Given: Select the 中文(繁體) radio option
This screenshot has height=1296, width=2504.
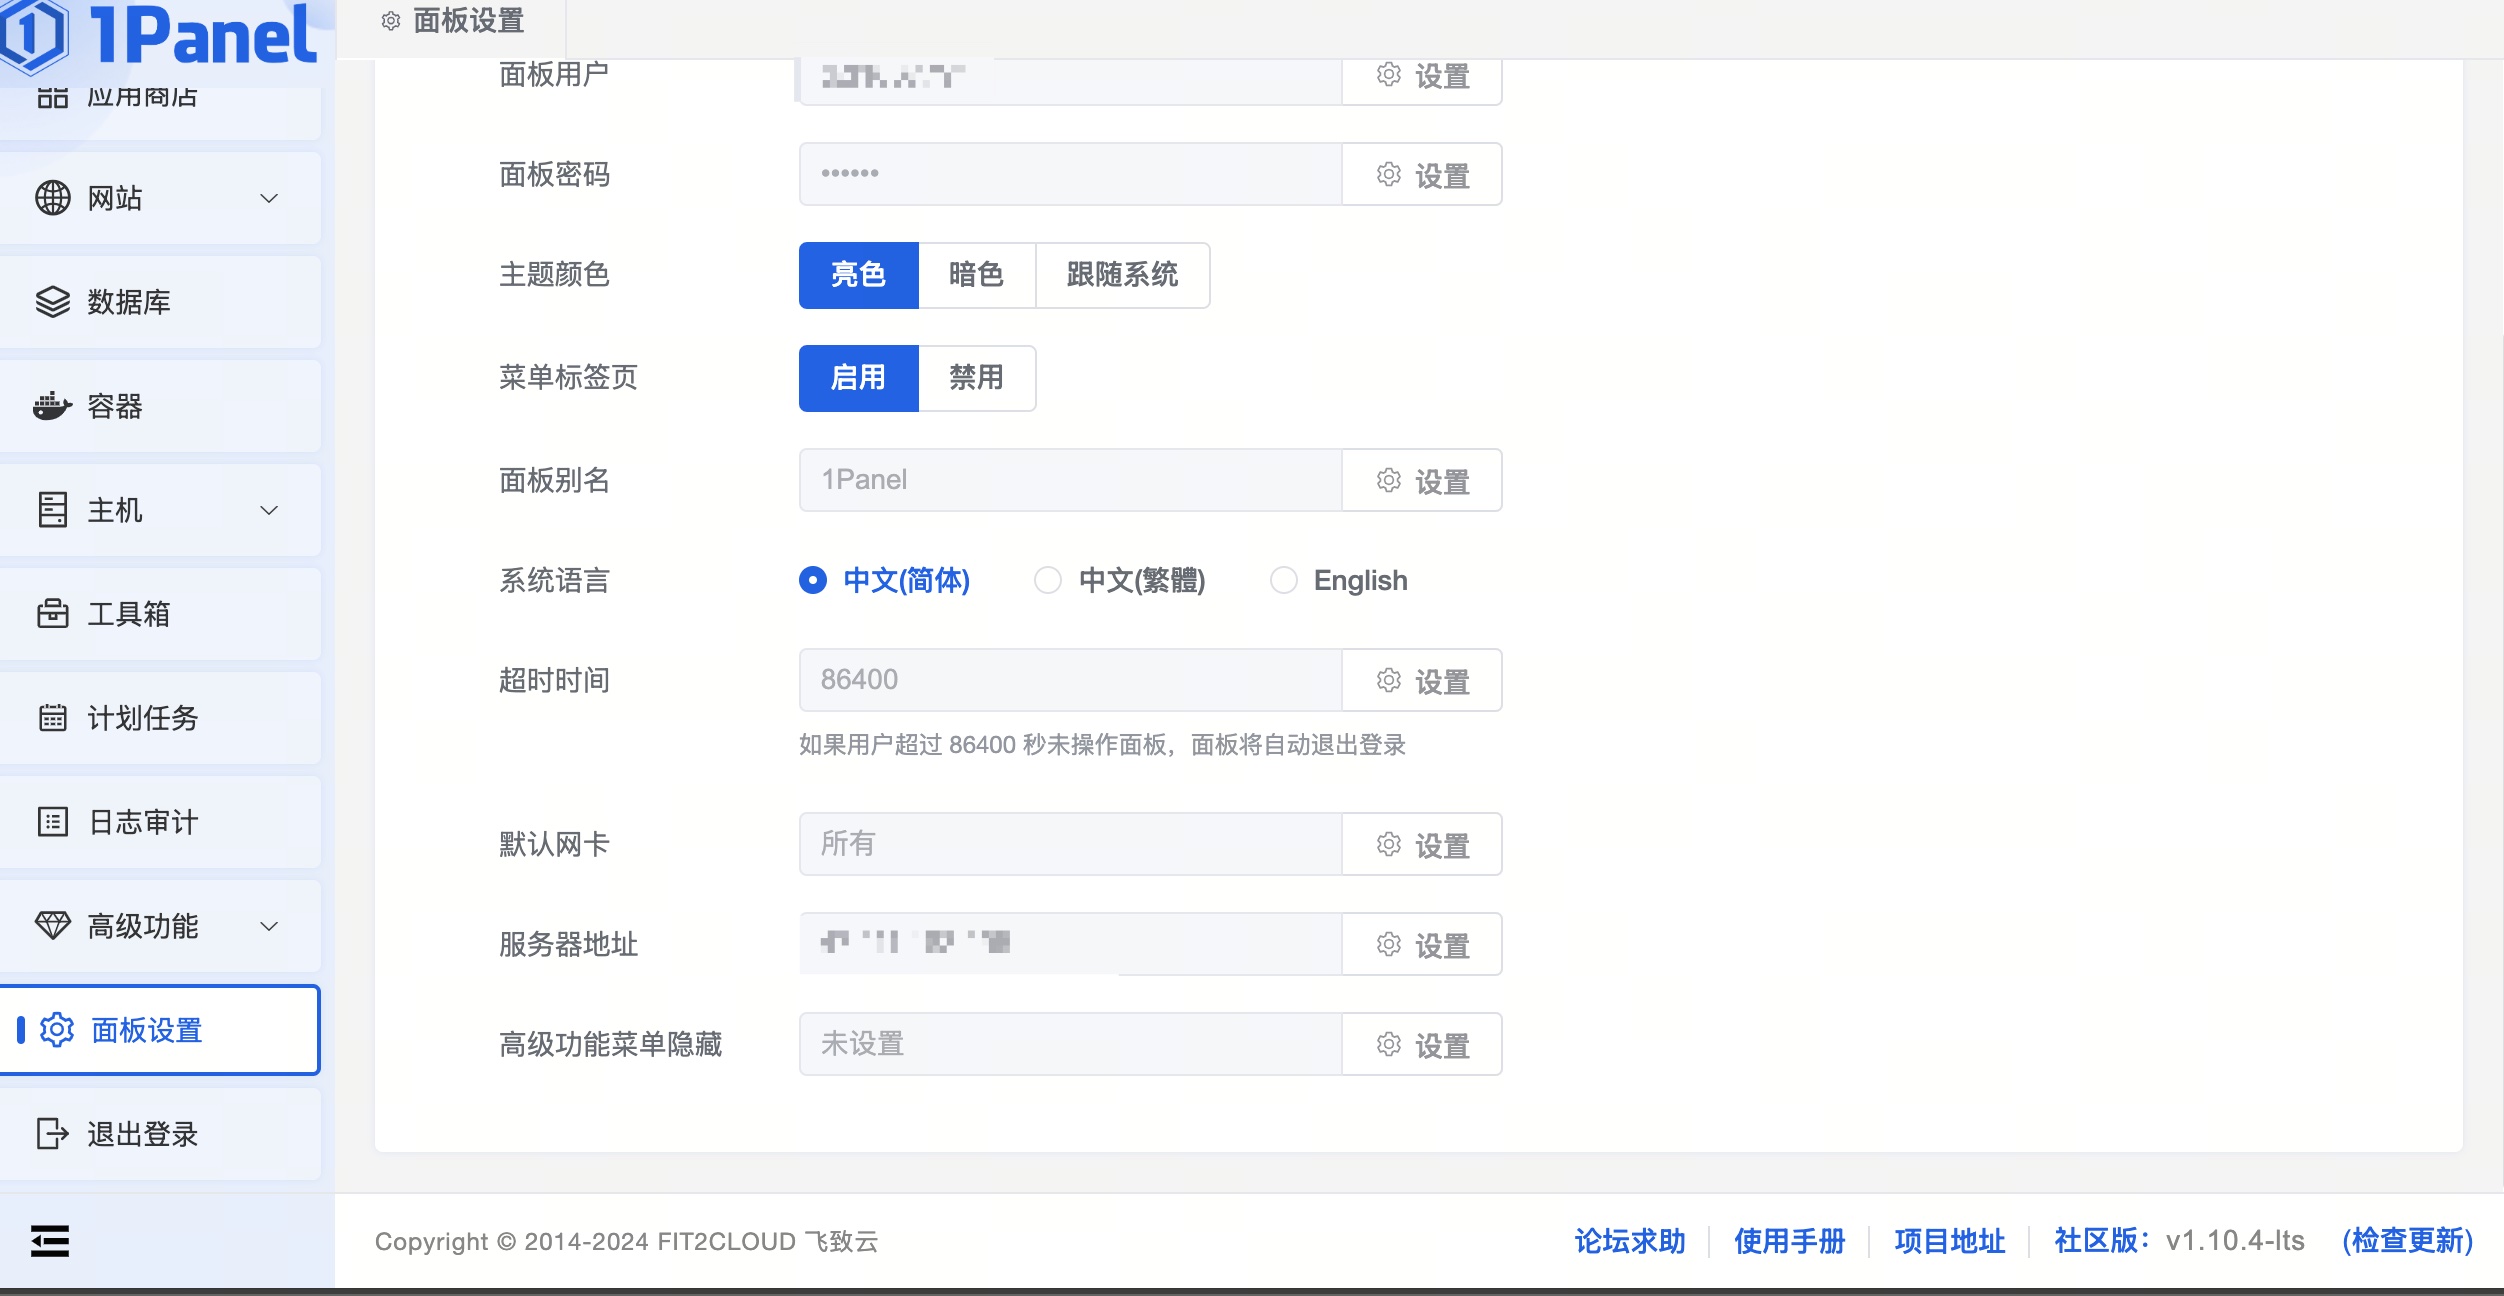Looking at the screenshot, I should 1047,580.
